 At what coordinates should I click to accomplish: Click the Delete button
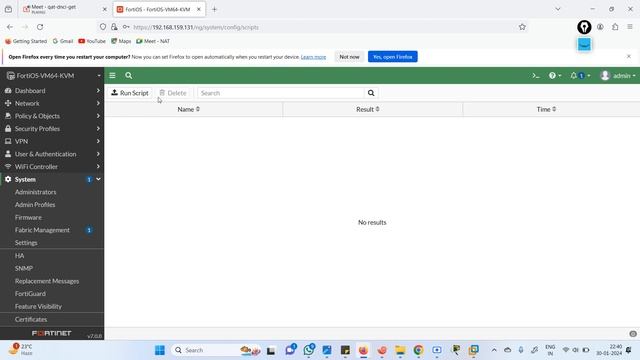[173, 93]
